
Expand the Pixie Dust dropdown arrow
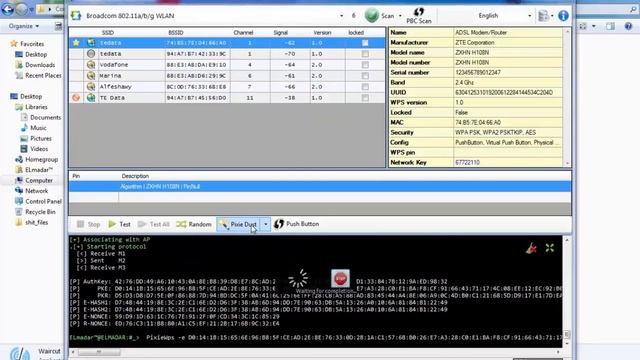tap(266, 224)
